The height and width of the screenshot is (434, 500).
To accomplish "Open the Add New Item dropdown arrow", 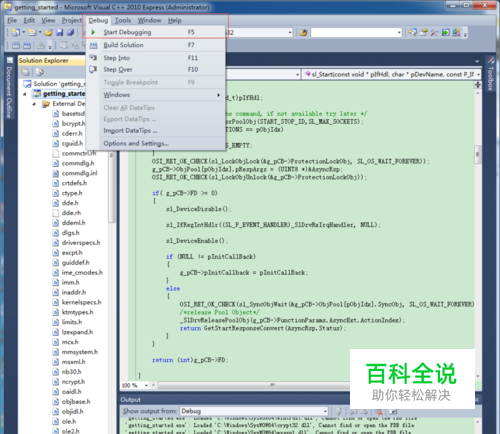I will click(40, 32).
